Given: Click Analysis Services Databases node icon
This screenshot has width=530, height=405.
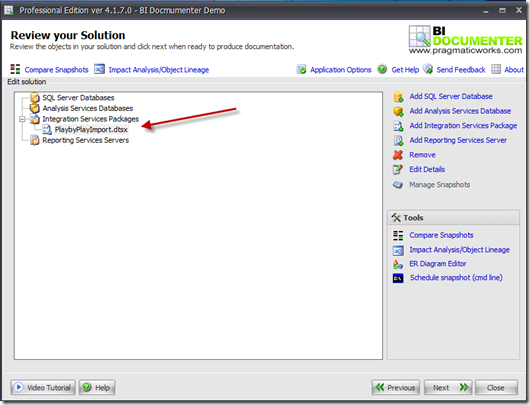Looking at the screenshot, I should click(34, 108).
